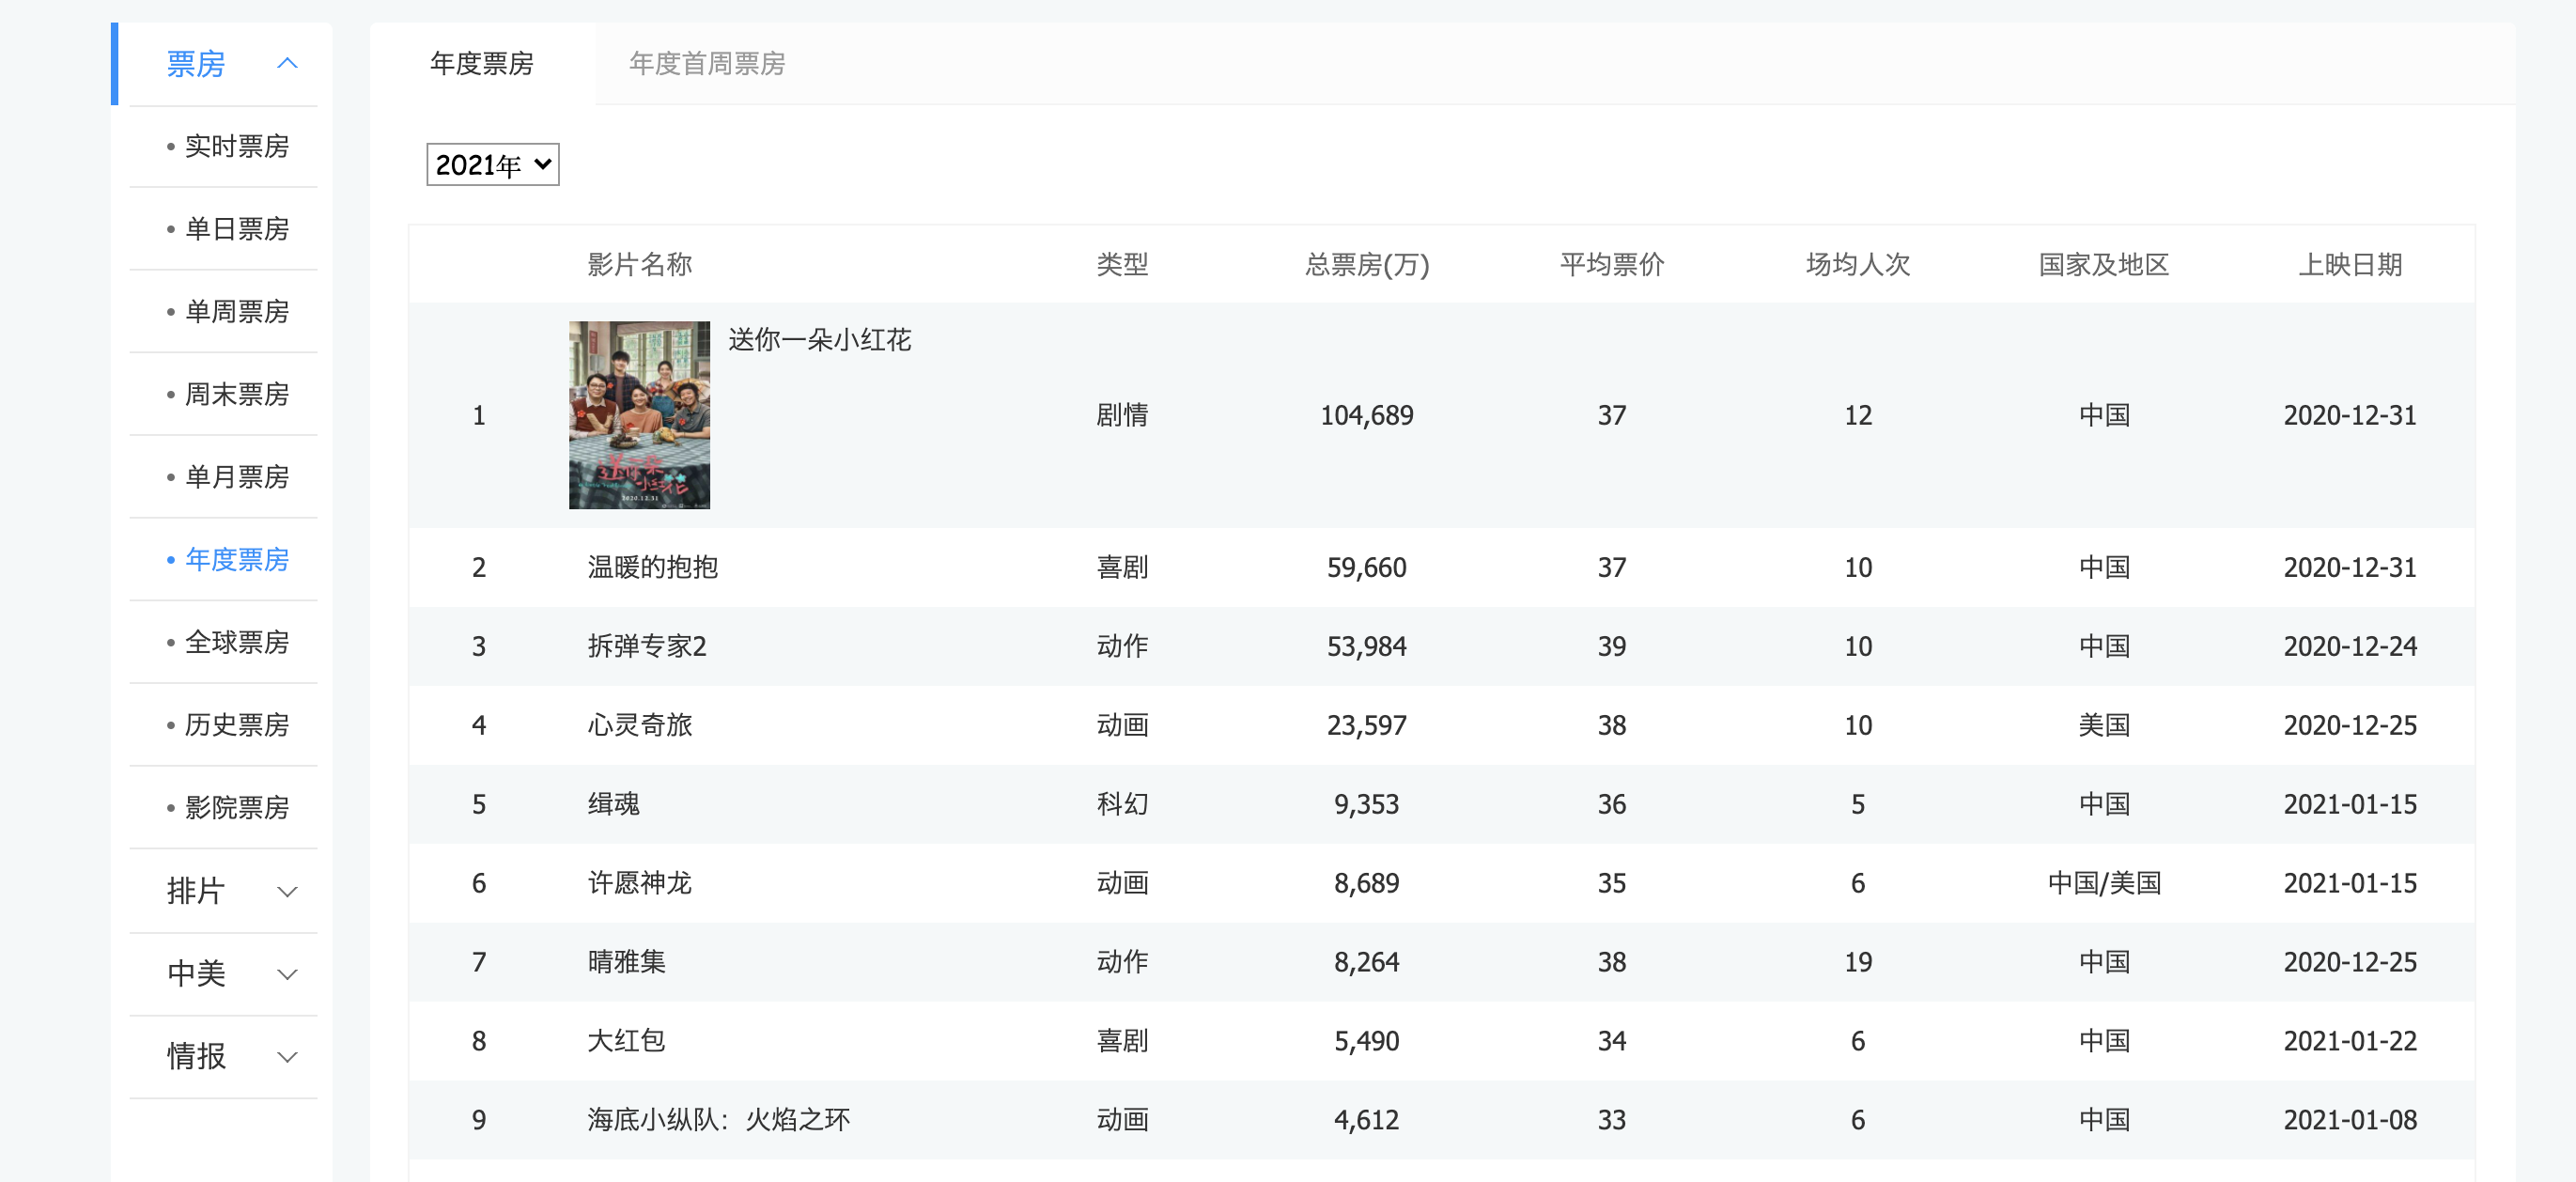Open 单月票房 sidebar link
Viewport: 2576px width, 1182px height.
[236, 477]
